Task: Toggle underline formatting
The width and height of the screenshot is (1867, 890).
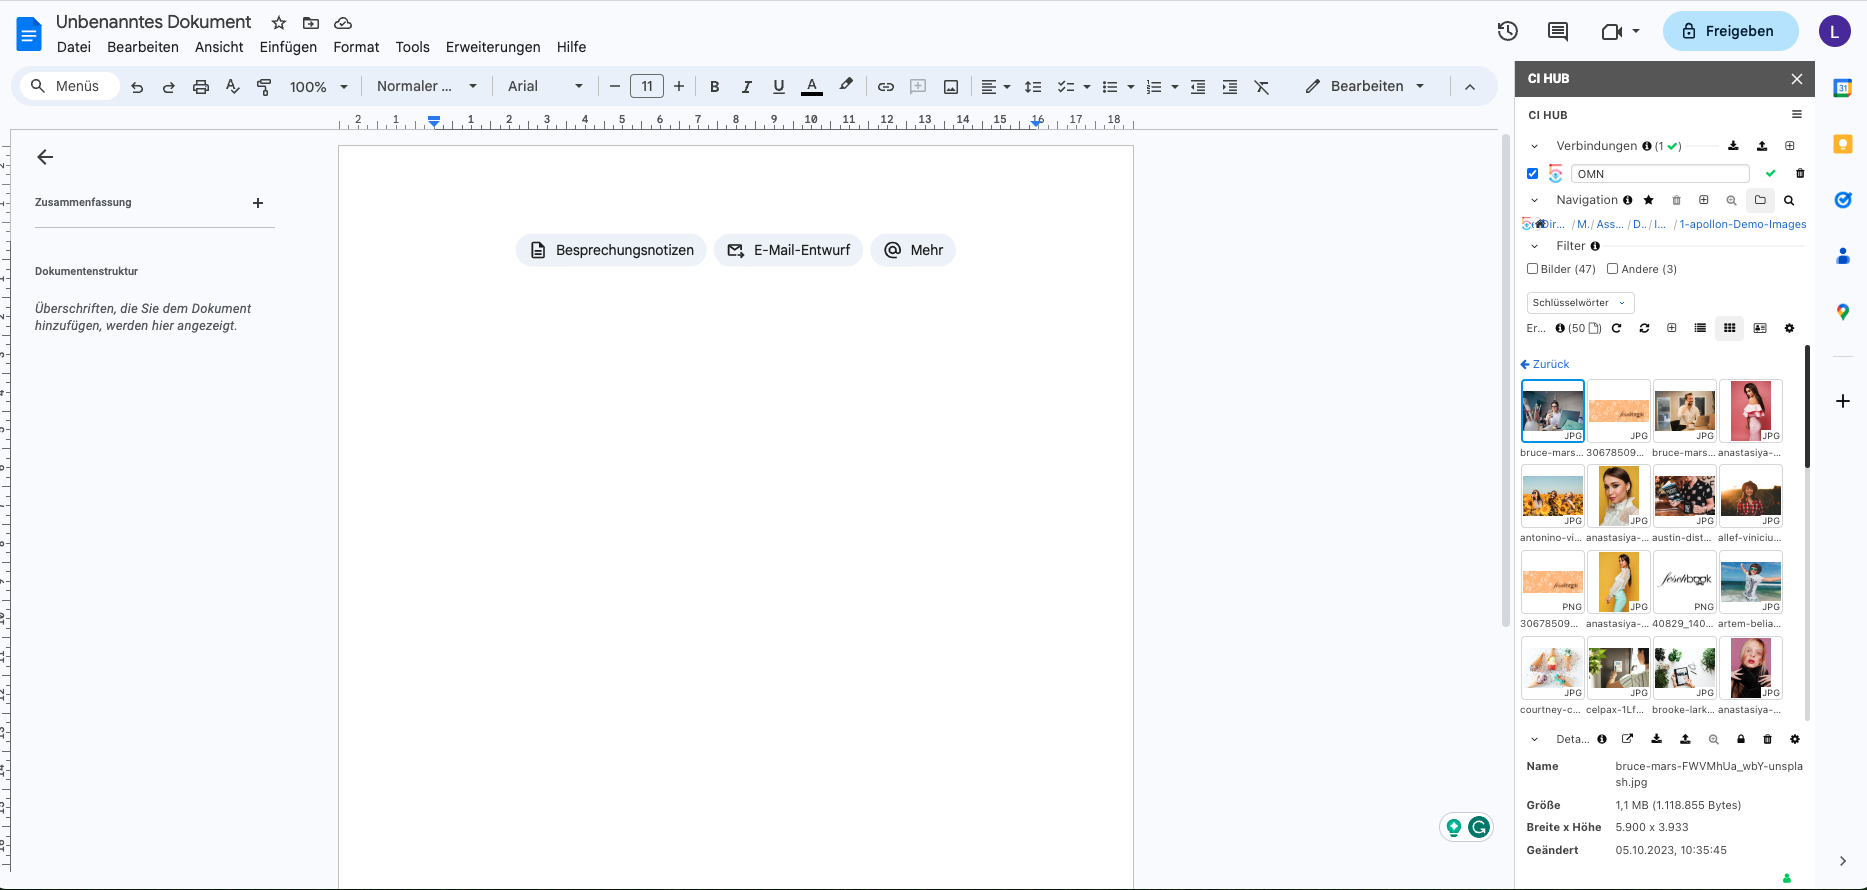Action: 779,87
